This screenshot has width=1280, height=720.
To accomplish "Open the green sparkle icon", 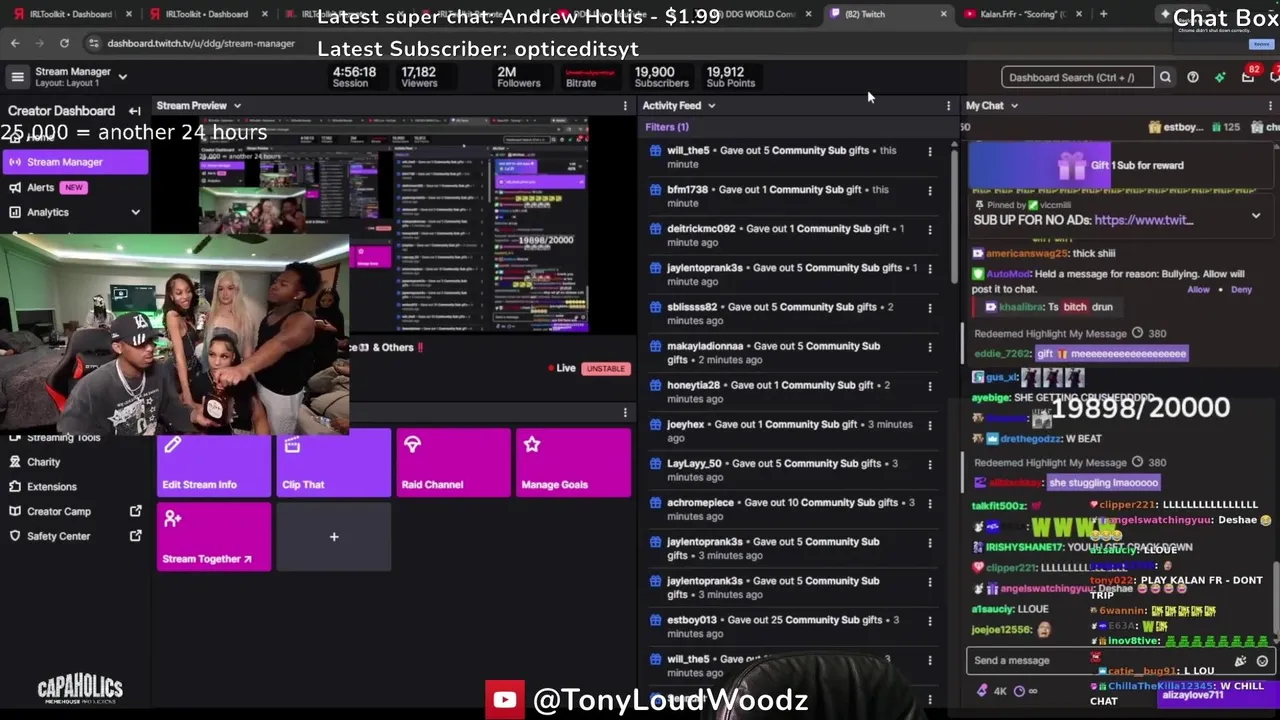I will click(x=1220, y=77).
